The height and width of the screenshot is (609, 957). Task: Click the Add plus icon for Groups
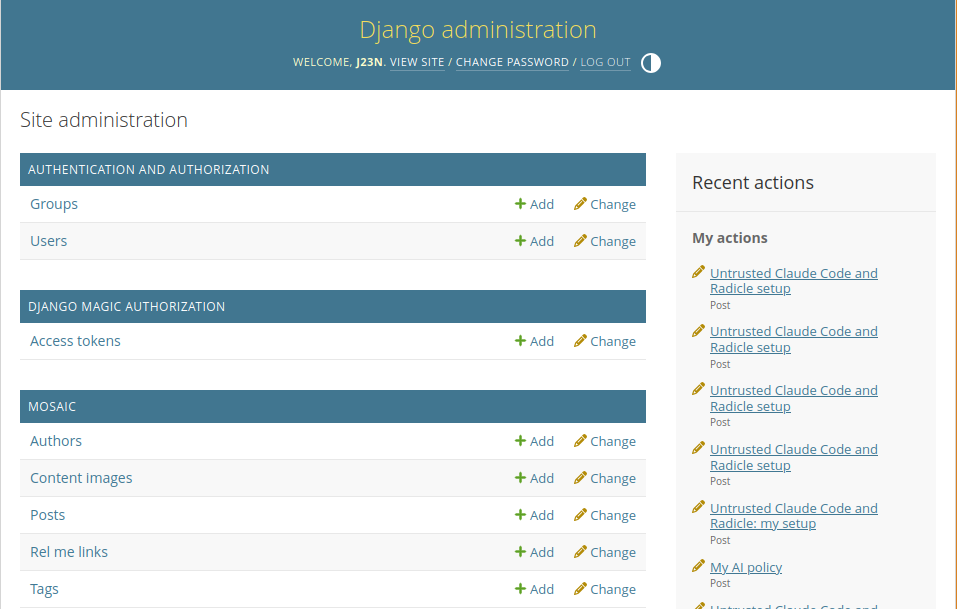point(520,204)
